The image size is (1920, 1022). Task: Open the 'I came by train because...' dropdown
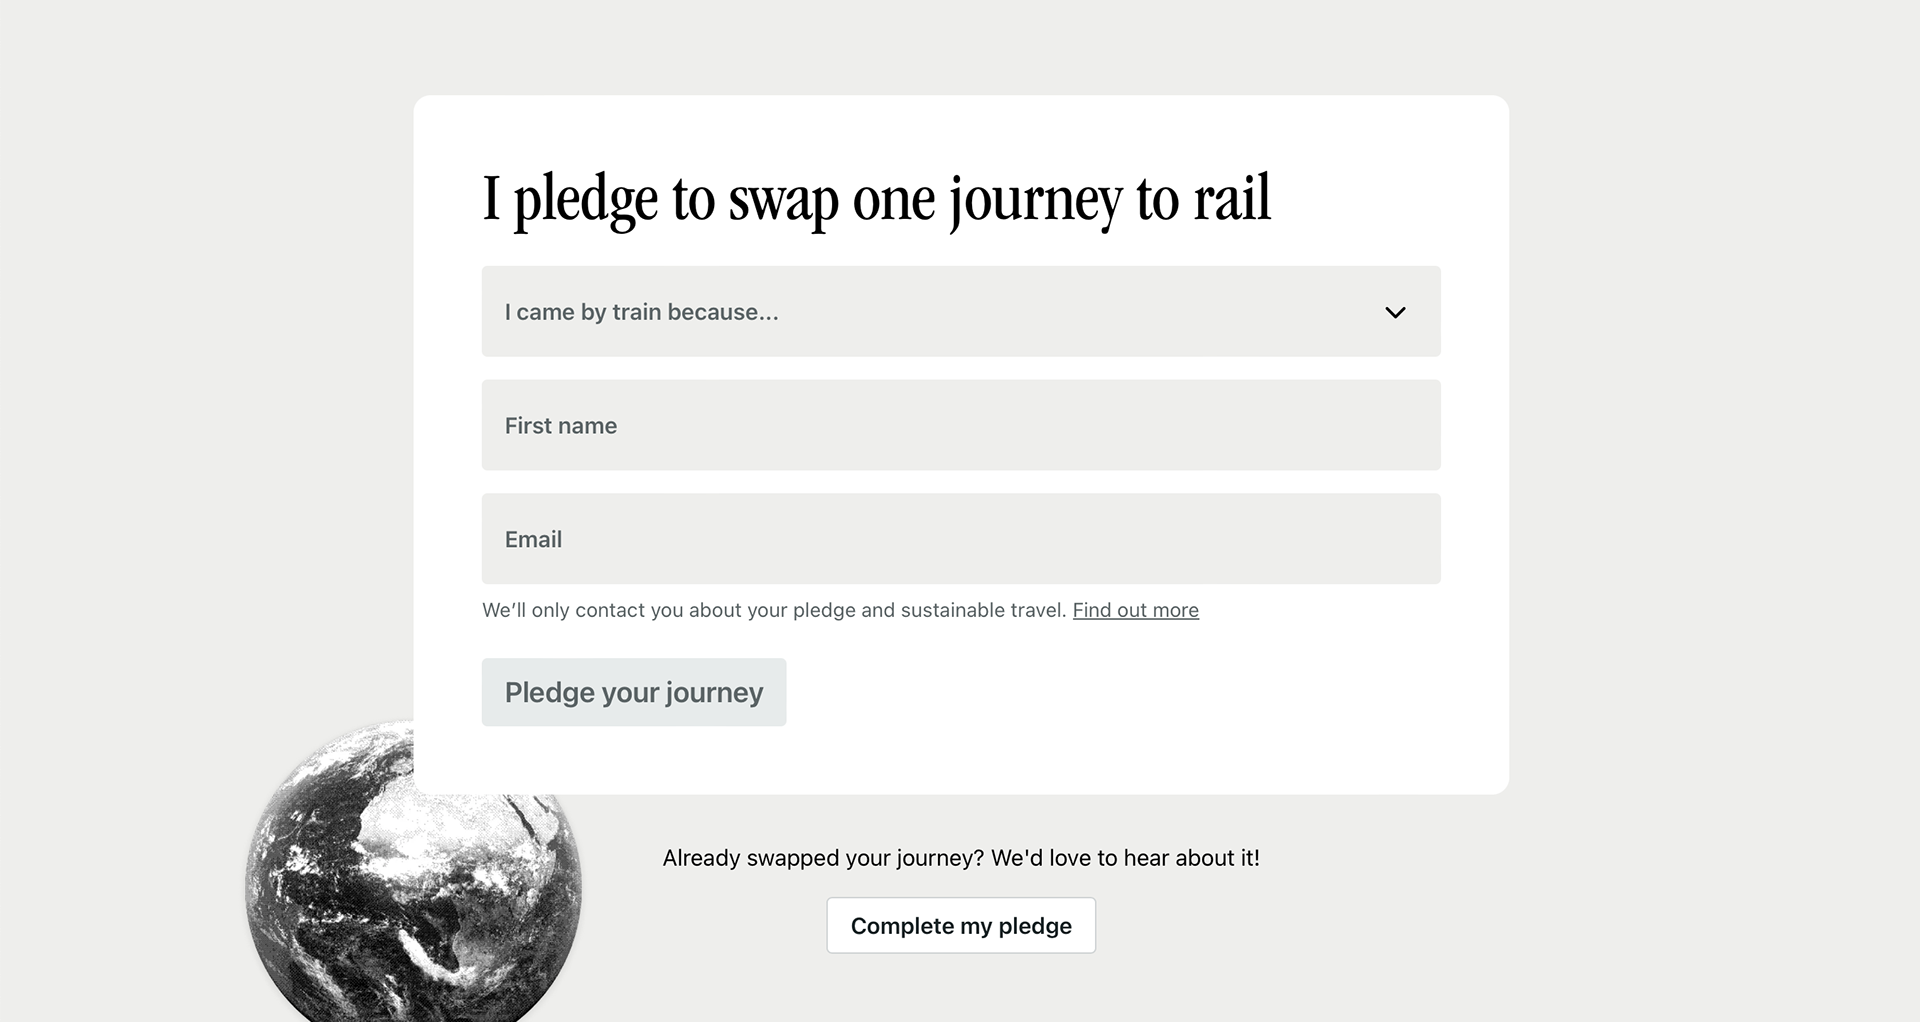click(961, 311)
